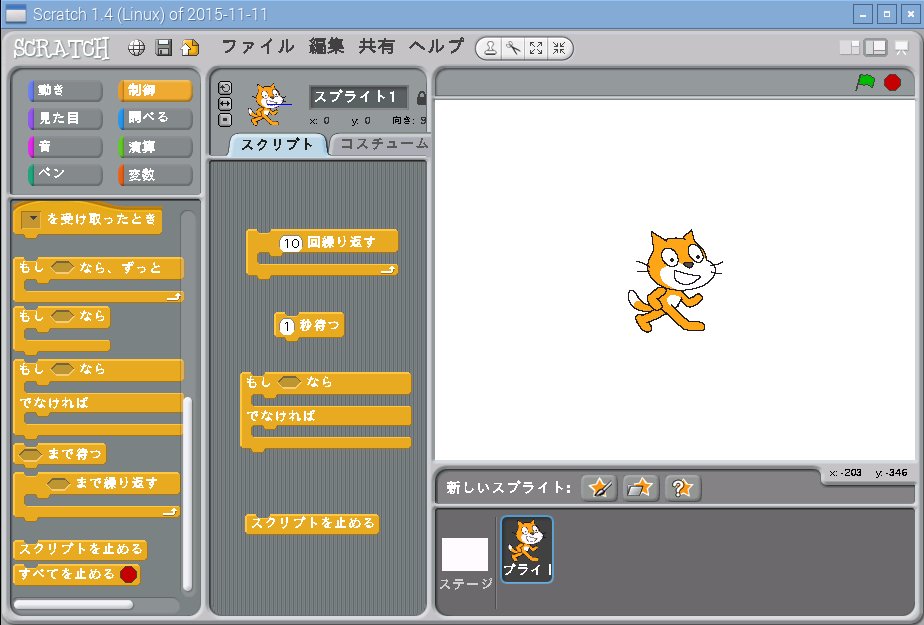Select the 演算 block category
The height and width of the screenshot is (625, 924).
coord(155,147)
